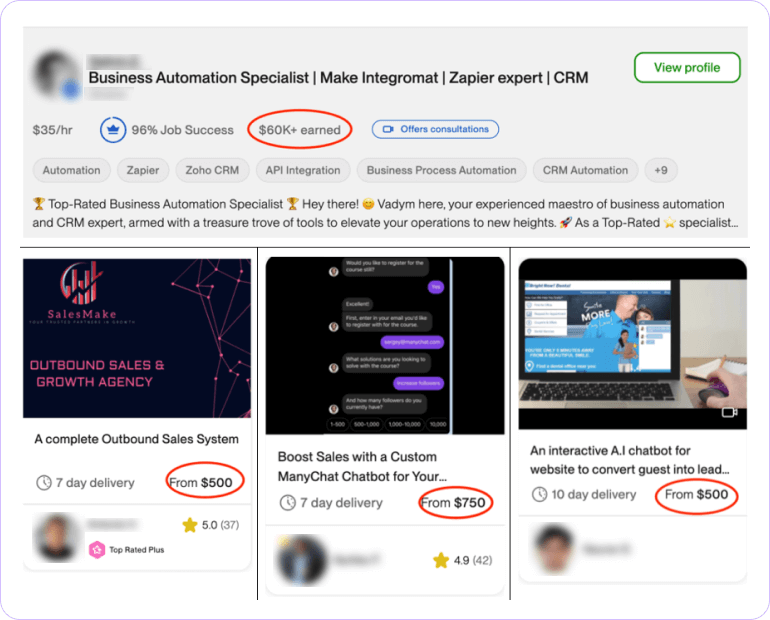
Task: Select the API Integration skill tag
Action: coord(303,170)
